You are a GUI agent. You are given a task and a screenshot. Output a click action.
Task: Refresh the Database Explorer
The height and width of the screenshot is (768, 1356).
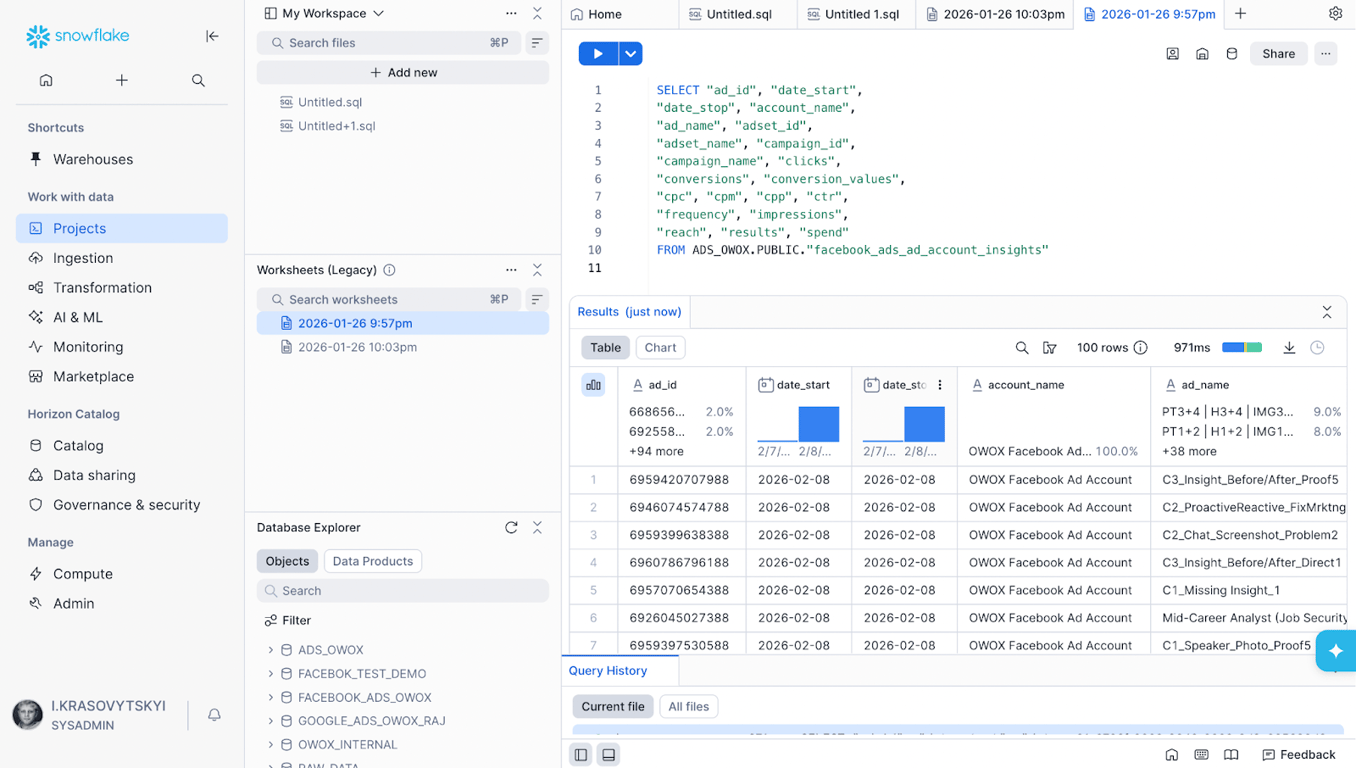pyautogui.click(x=511, y=527)
